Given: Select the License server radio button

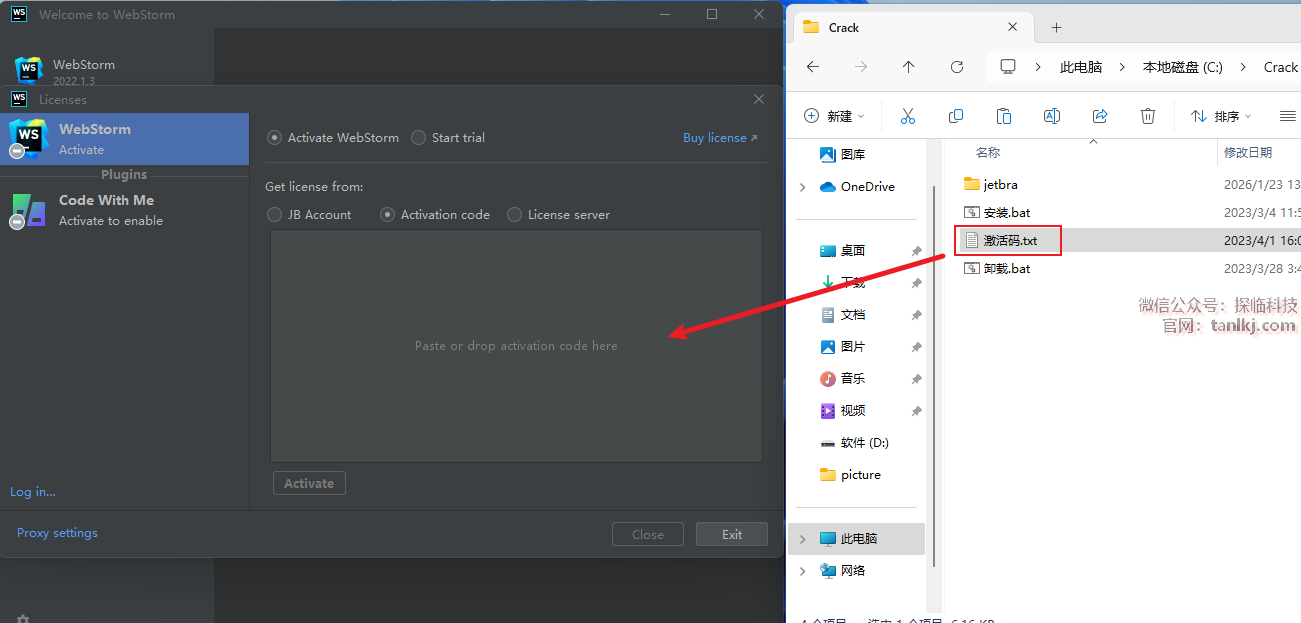Looking at the screenshot, I should 515,214.
